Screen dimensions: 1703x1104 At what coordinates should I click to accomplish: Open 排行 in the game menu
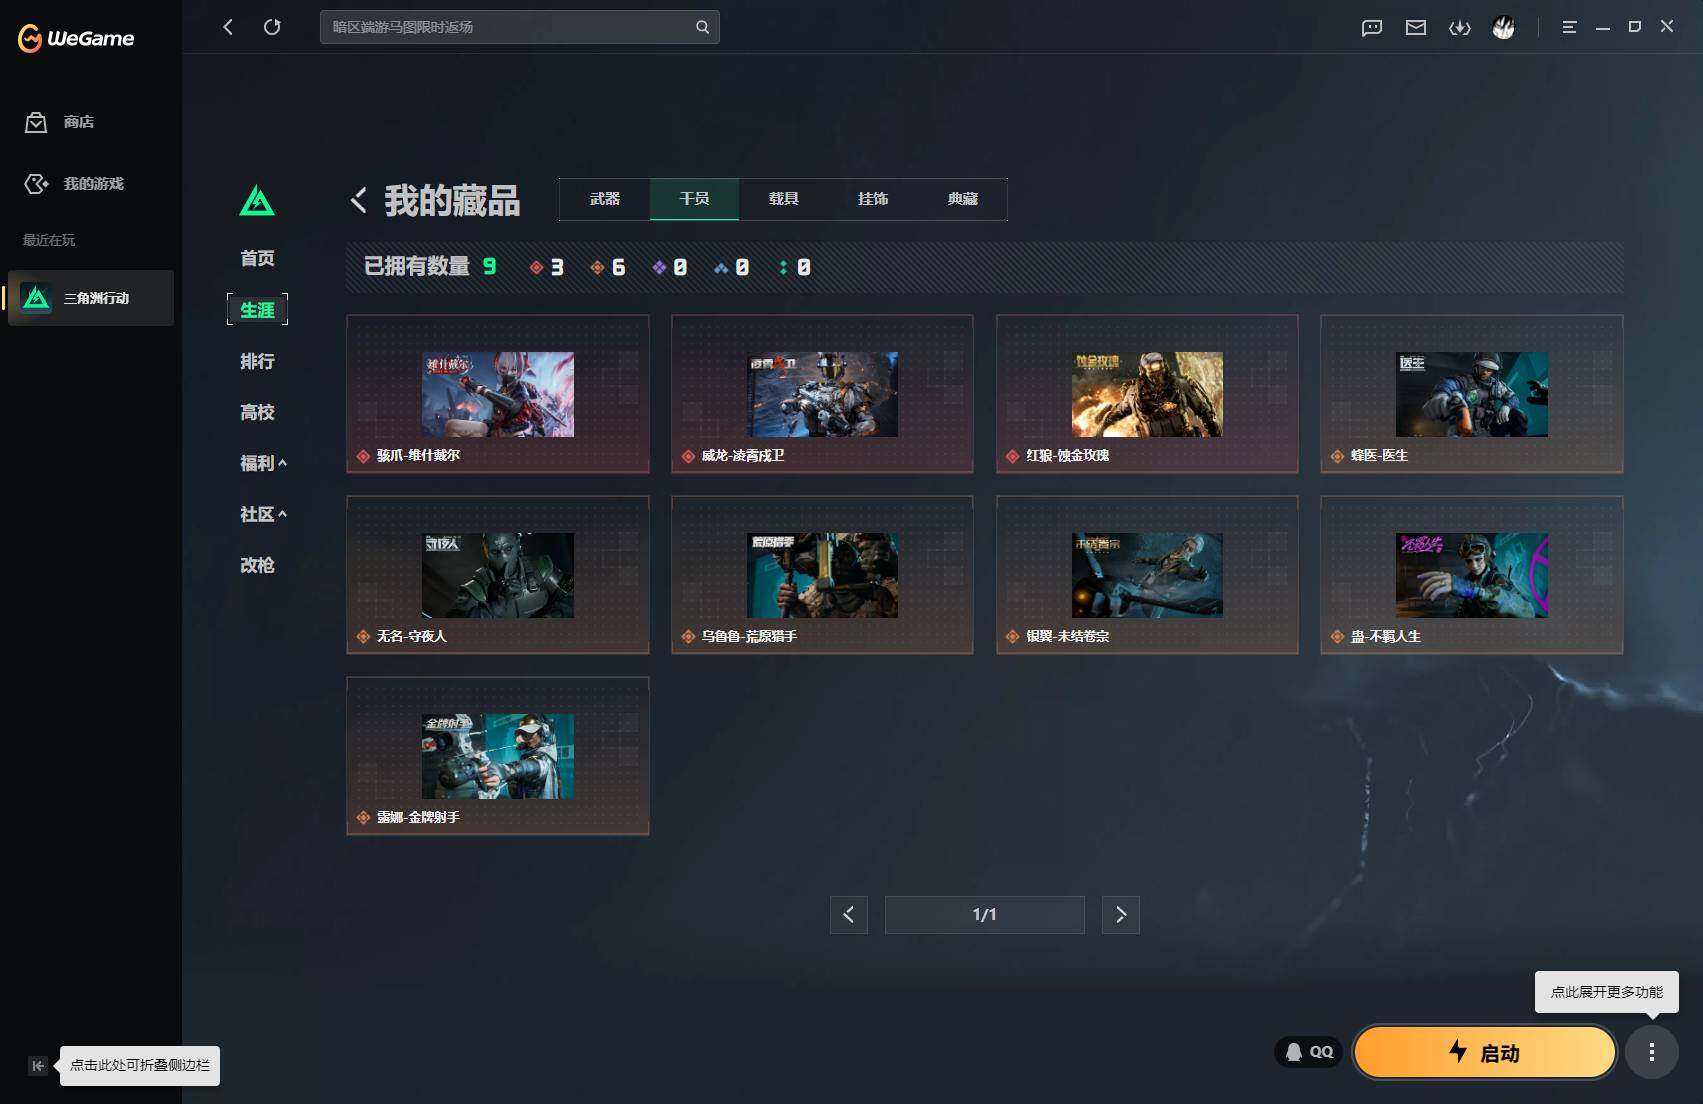(257, 361)
